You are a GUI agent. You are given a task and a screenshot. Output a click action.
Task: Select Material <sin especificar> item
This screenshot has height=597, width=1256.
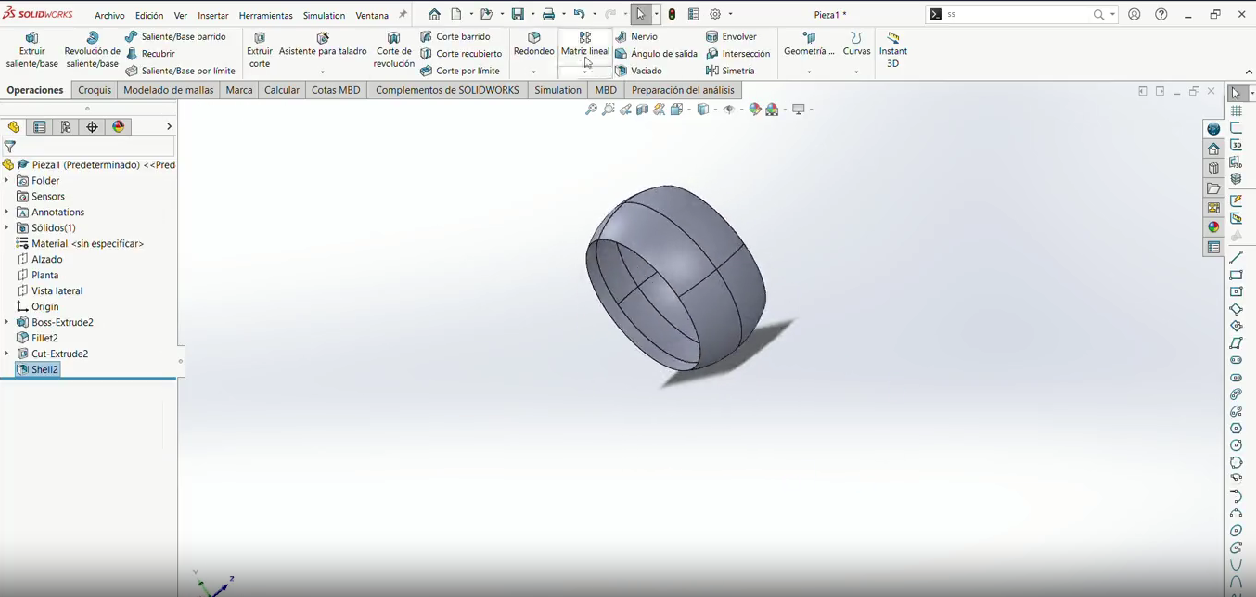click(80, 244)
